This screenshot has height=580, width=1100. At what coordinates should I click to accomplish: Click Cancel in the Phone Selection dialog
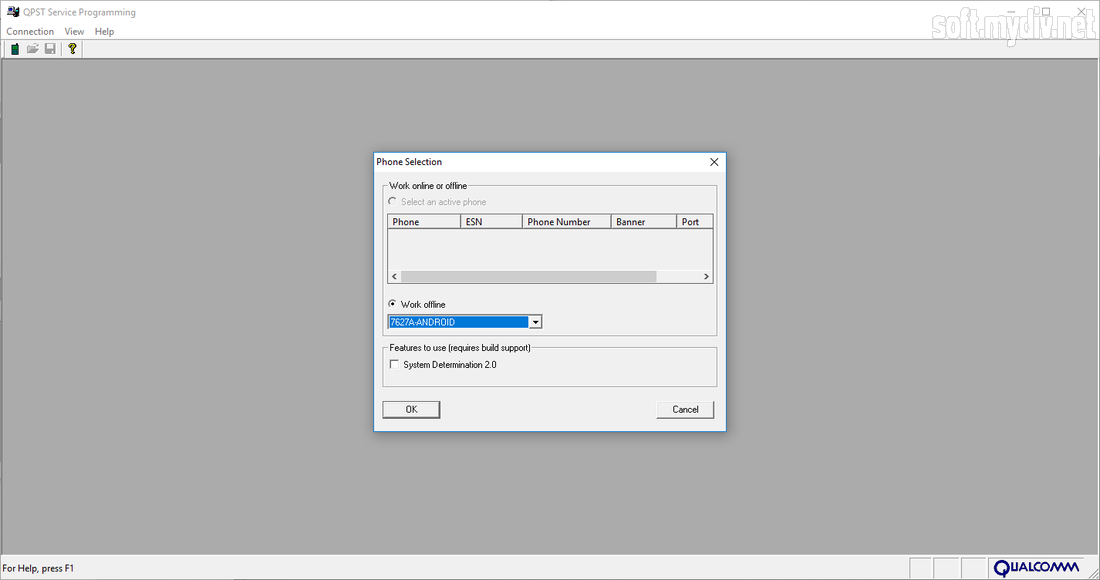tap(685, 410)
